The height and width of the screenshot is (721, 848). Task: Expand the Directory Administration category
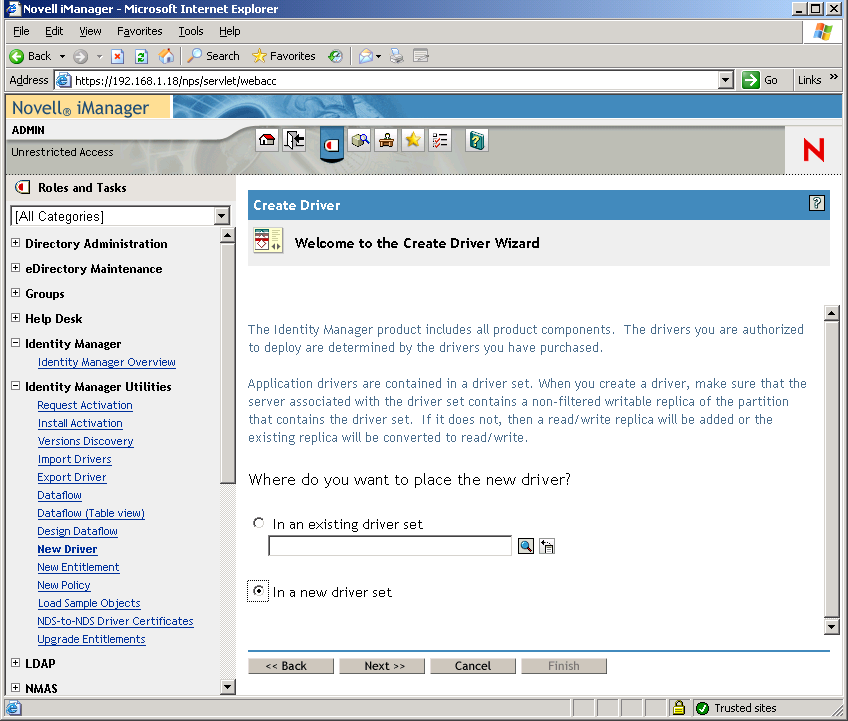click(x=14, y=243)
